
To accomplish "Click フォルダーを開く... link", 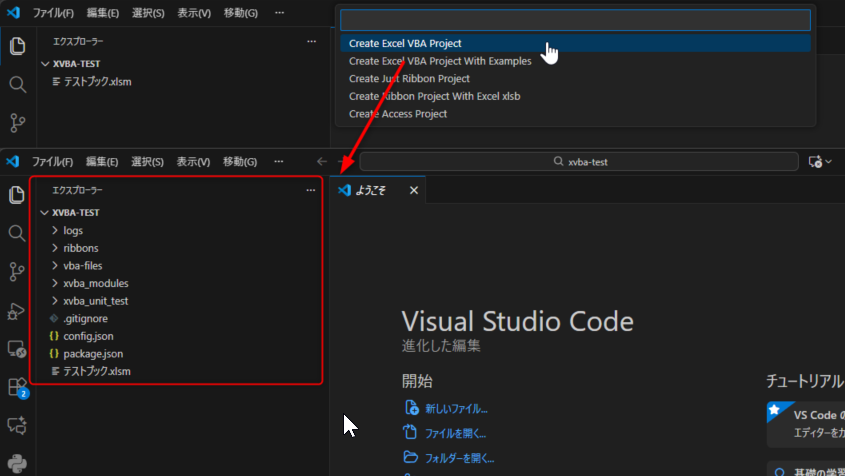I will pos(460,458).
